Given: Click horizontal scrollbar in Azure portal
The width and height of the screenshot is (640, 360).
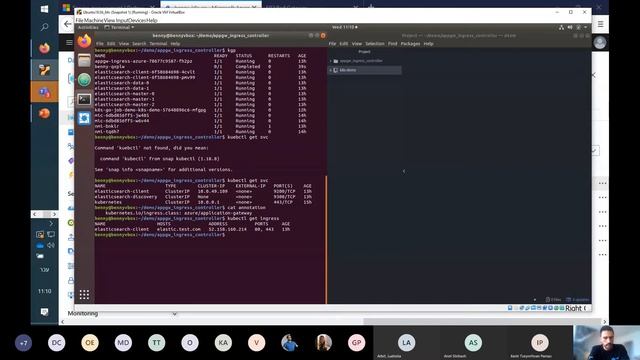Looking at the screenshot, I should click(x=482, y=322).
